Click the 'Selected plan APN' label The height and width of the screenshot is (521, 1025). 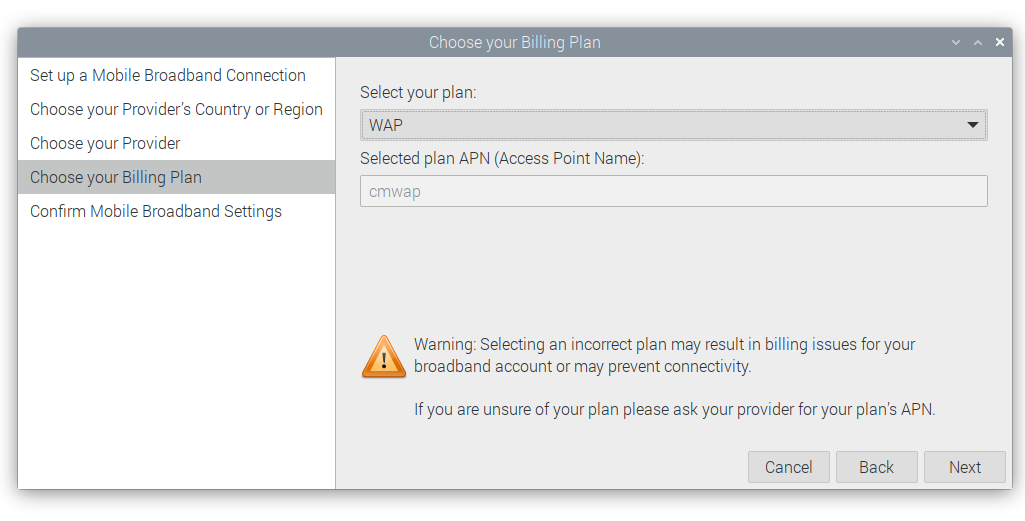click(502, 158)
